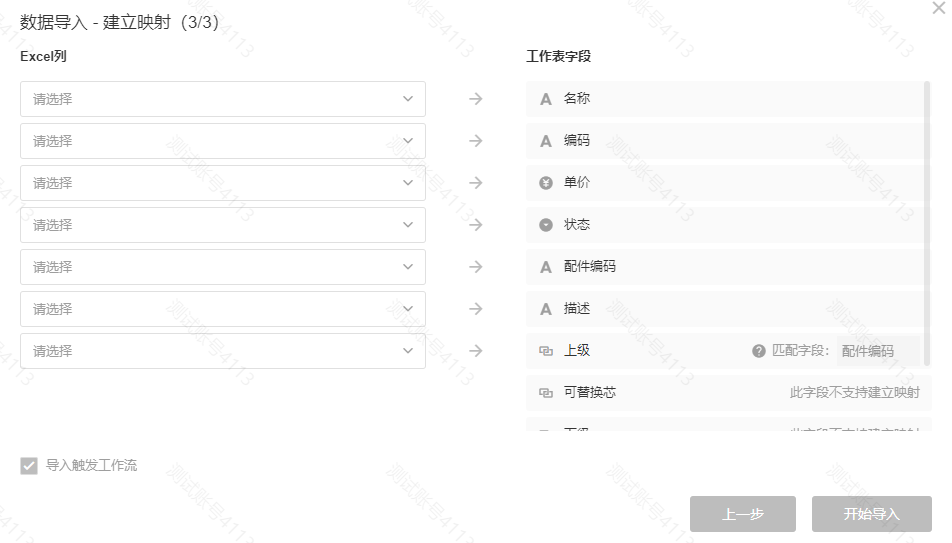Click the text icon beside 描述 field
952x543 pixels.
(x=546, y=309)
